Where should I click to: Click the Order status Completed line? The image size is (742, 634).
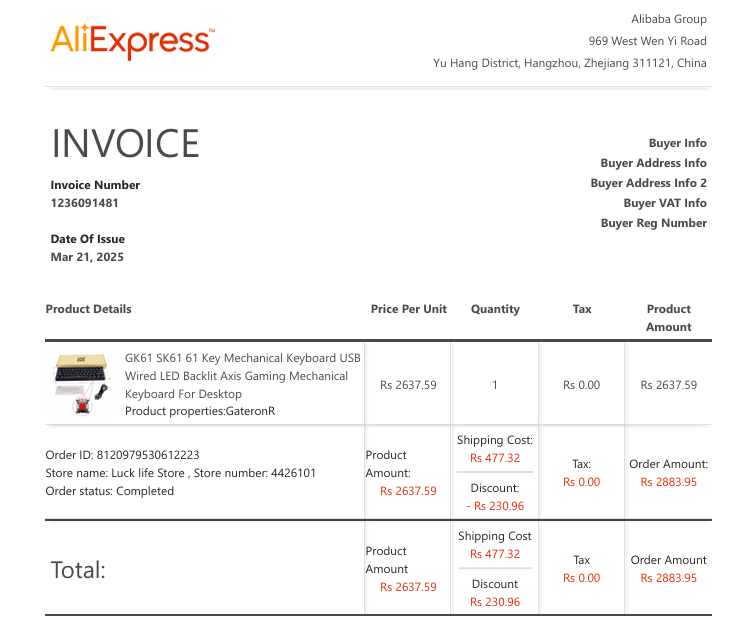pyautogui.click(x=110, y=491)
